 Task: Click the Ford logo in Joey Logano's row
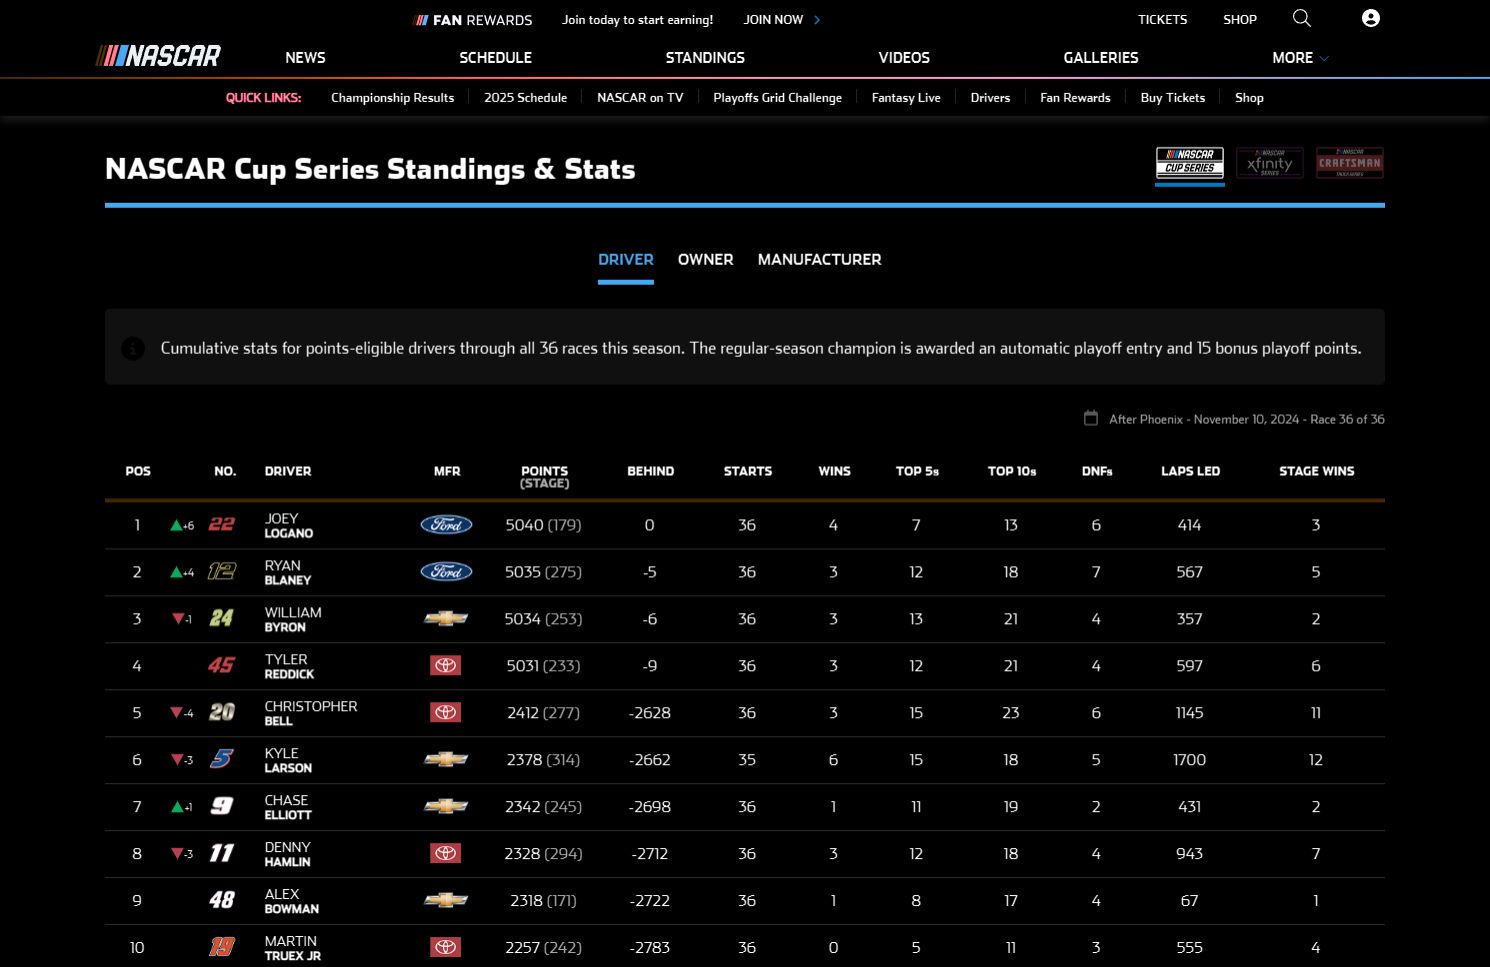(x=446, y=524)
